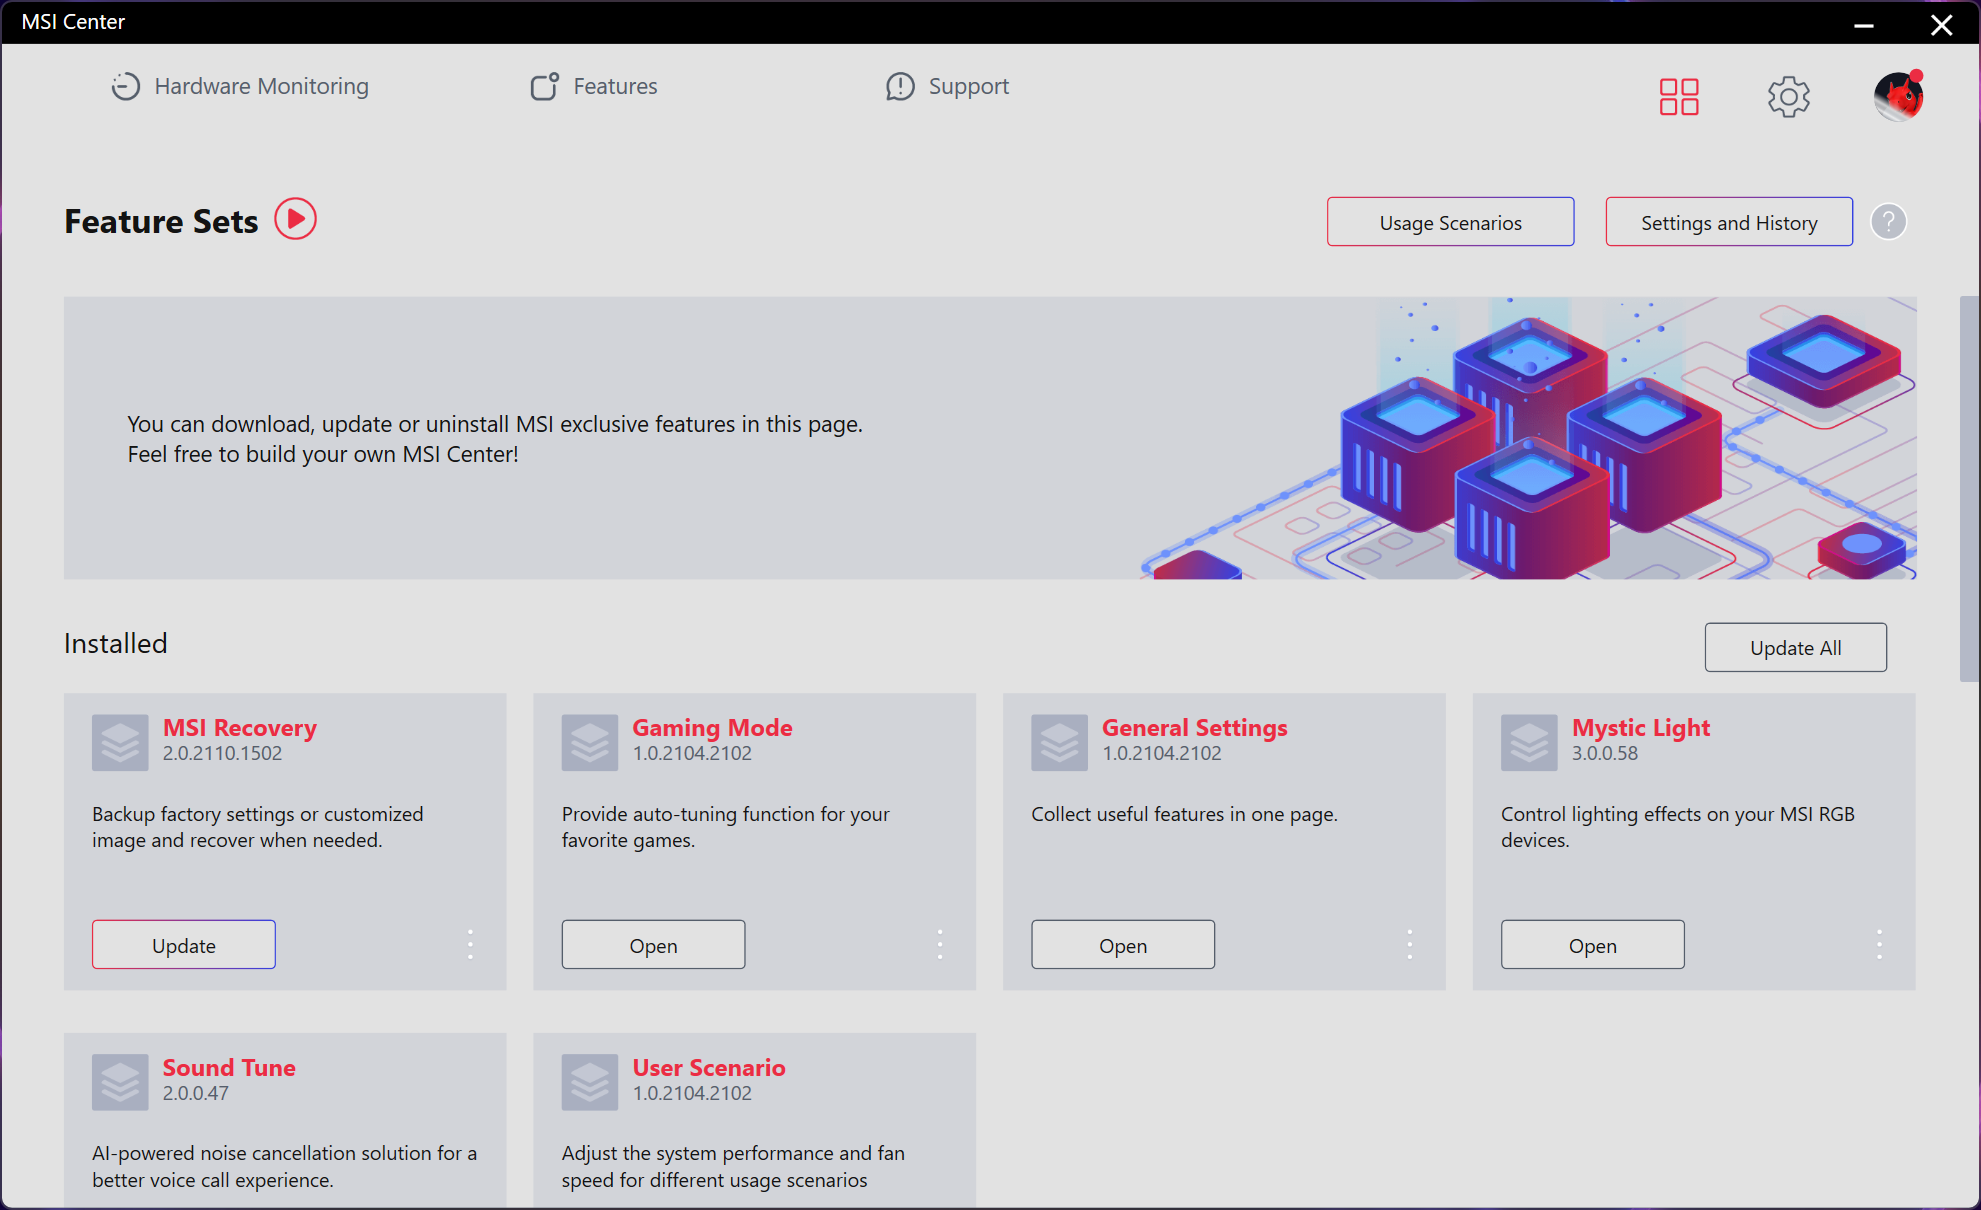Click the Sound Tune feature icon
The width and height of the screenshot is (1981, 1210).
pos(120,1081)
